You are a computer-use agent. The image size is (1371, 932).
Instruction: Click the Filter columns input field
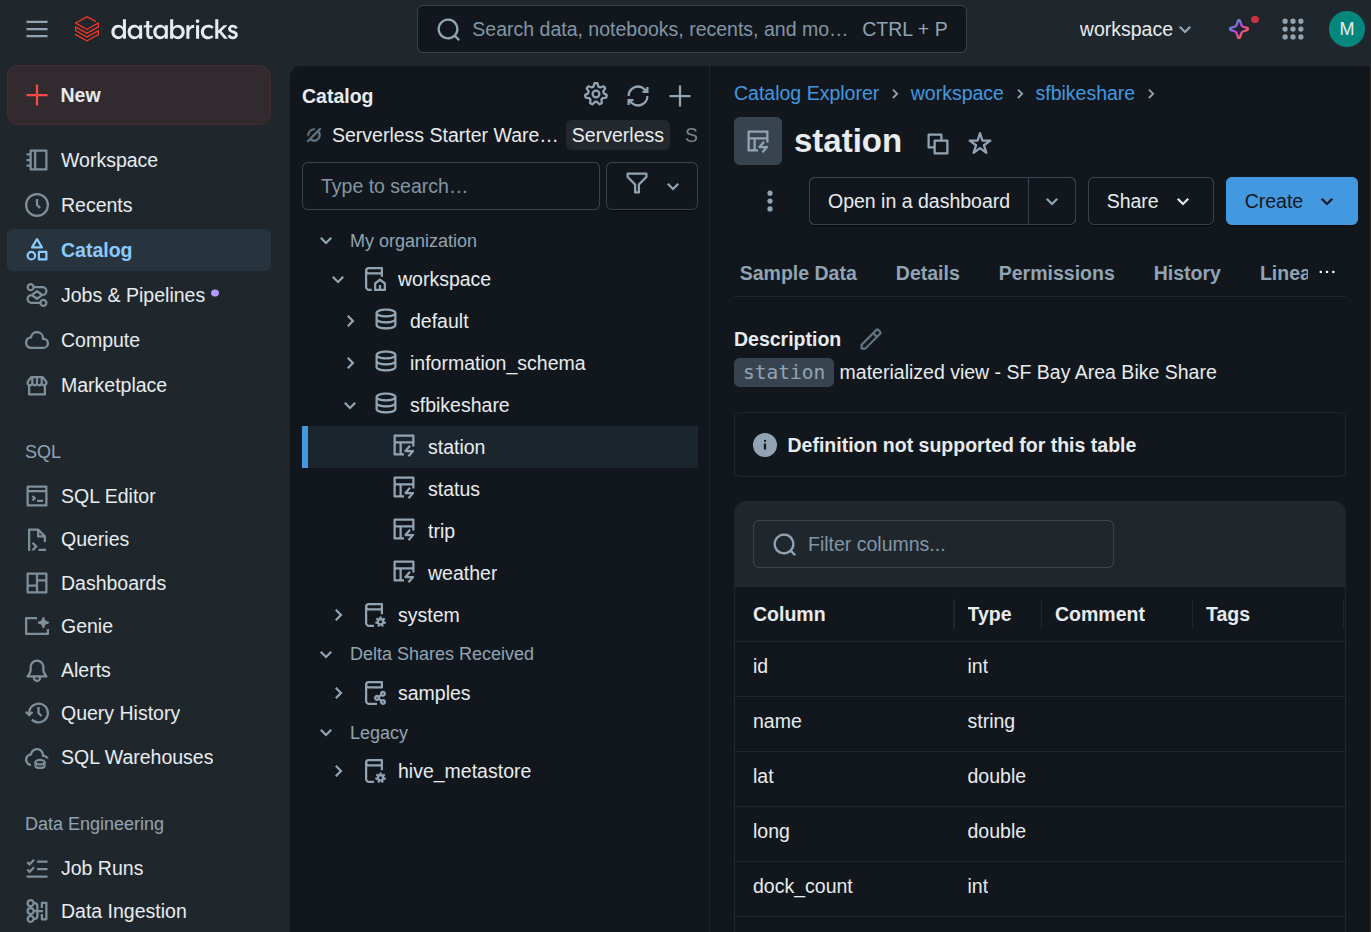pyautogui.click(x=933, y=544)
